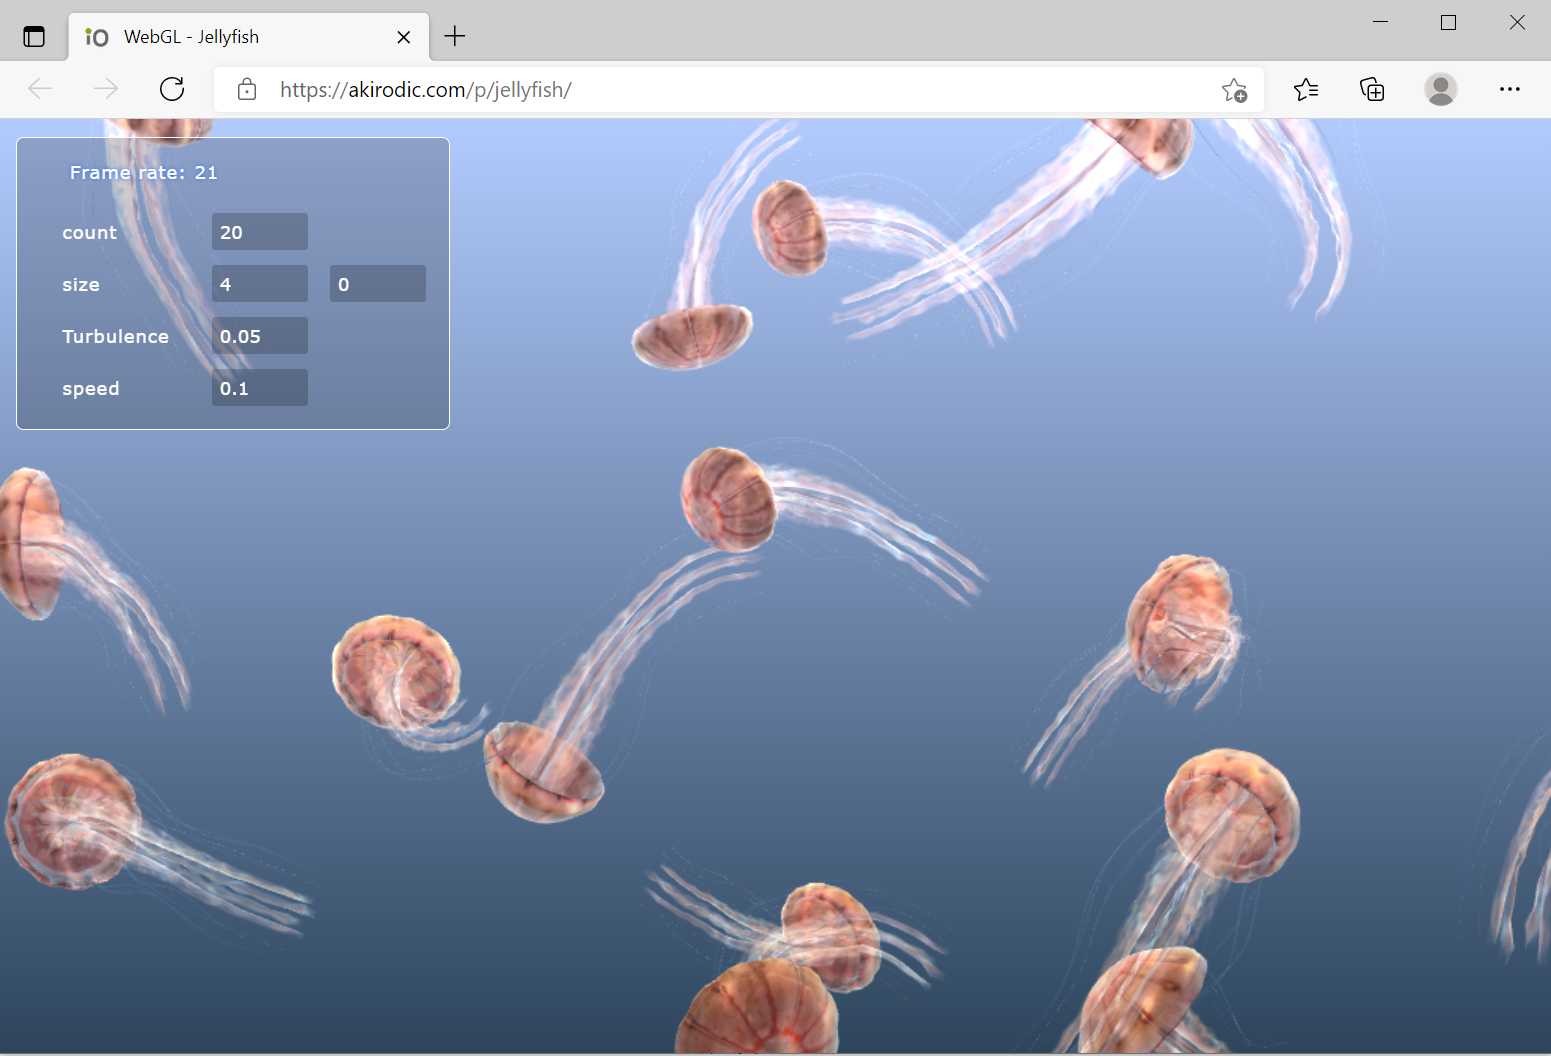Viewport: 1551px width, 1056px height.
Task: Edit the count field showing 20
Action: [260, 232]
